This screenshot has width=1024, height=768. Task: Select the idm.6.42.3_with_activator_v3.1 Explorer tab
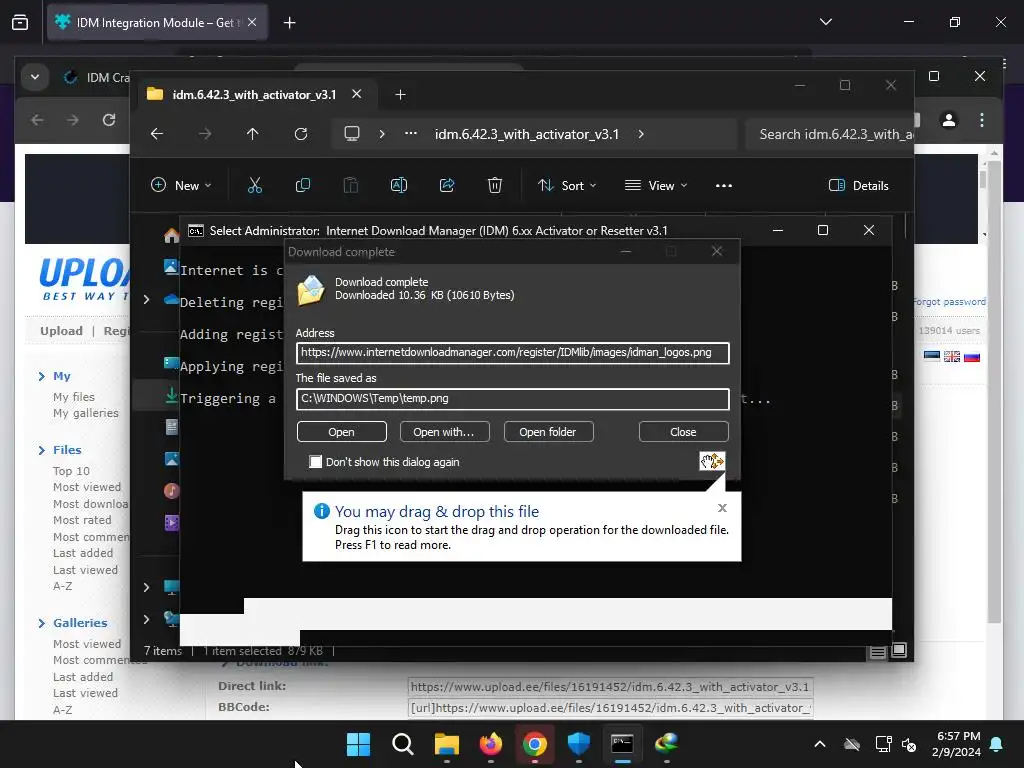coord(255,95)
